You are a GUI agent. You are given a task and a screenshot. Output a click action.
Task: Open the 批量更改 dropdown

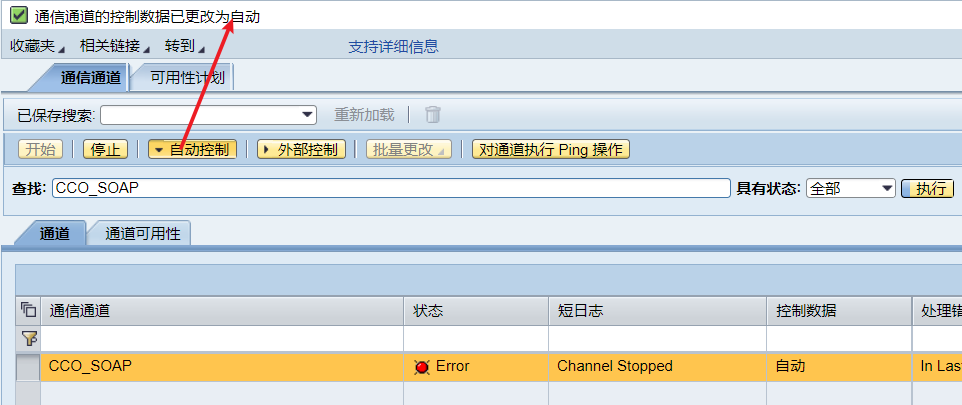click(409, 149)
